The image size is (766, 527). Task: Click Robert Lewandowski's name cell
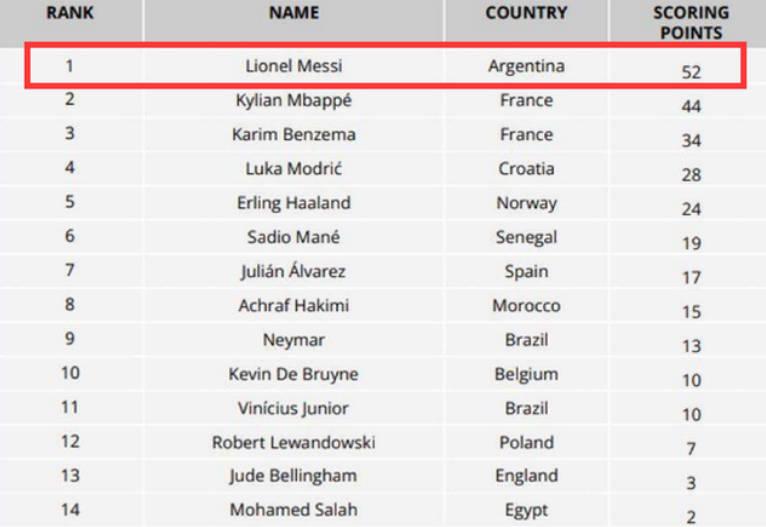[294, 442]
